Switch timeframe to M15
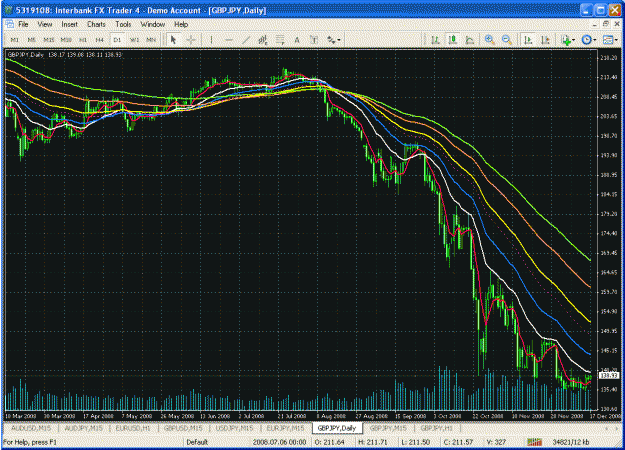625x450 pixels. [49, 40]
